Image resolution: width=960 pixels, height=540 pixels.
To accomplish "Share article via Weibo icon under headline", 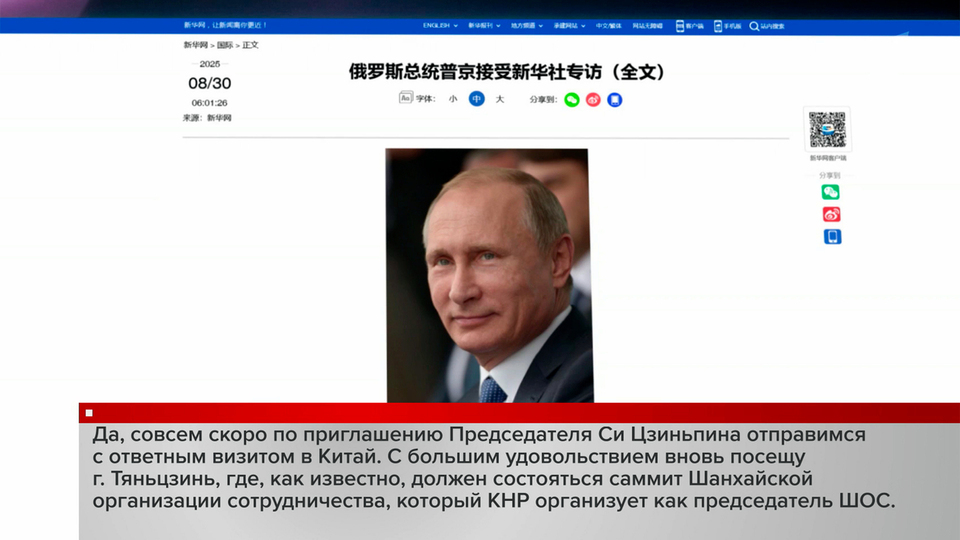I will [x=593, y=99].
